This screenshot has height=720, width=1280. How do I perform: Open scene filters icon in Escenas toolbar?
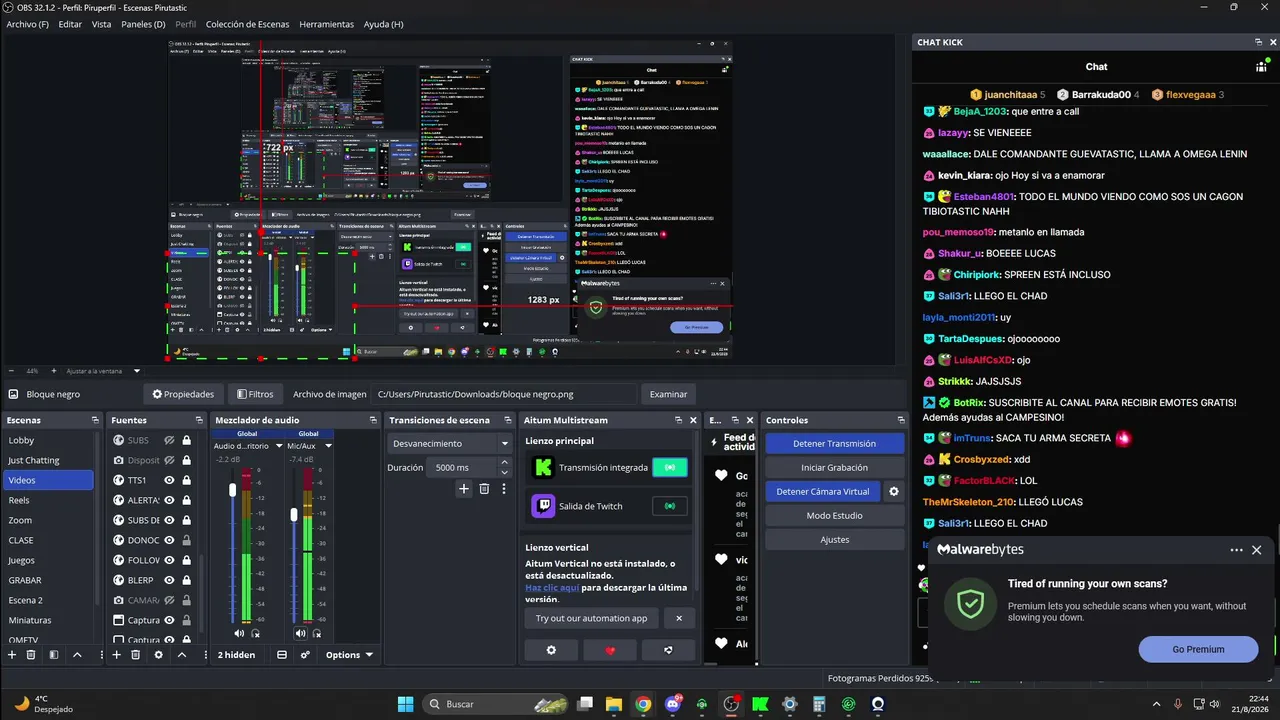[54, 655]
